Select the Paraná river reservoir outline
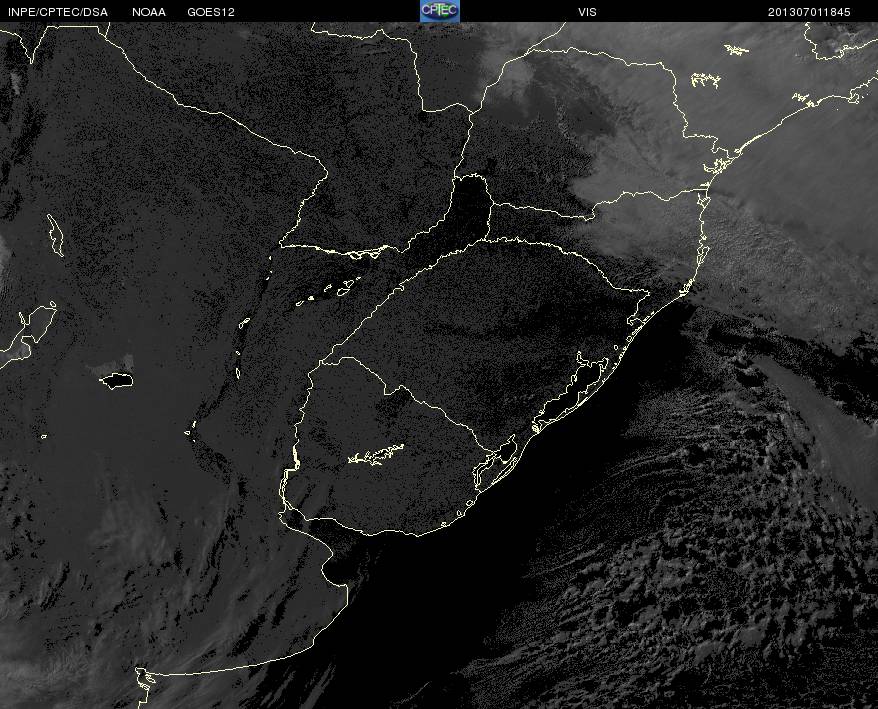 click(365, 253)
